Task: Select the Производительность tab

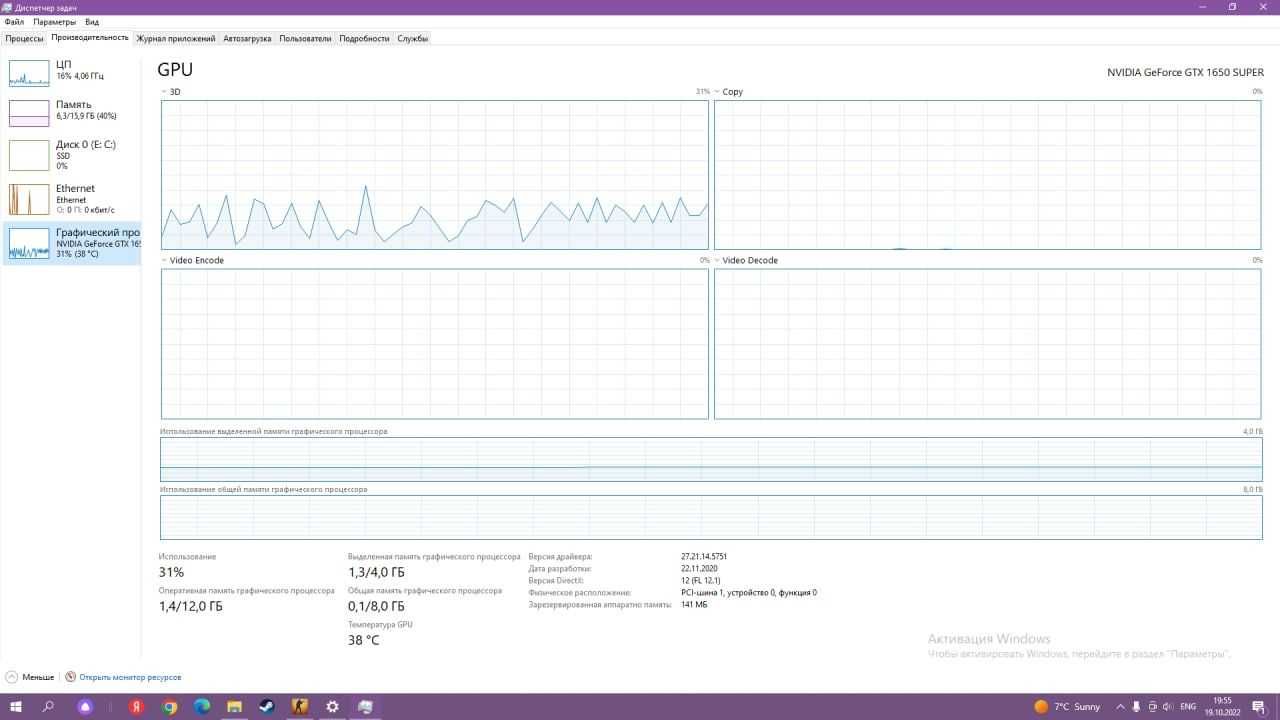Action: pyautogui.click(x=90, y=38)
